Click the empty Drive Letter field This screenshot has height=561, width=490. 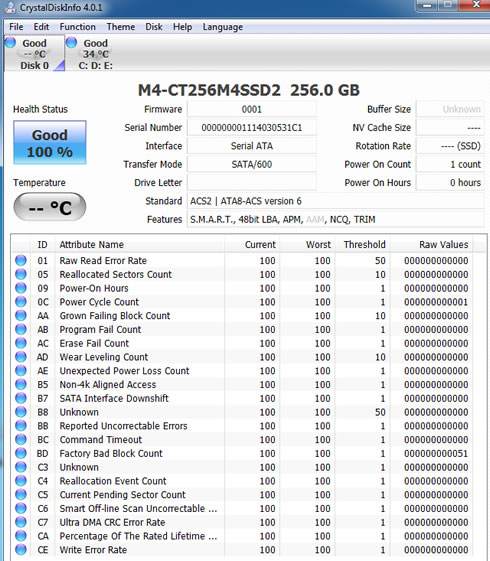pos(252,183)
